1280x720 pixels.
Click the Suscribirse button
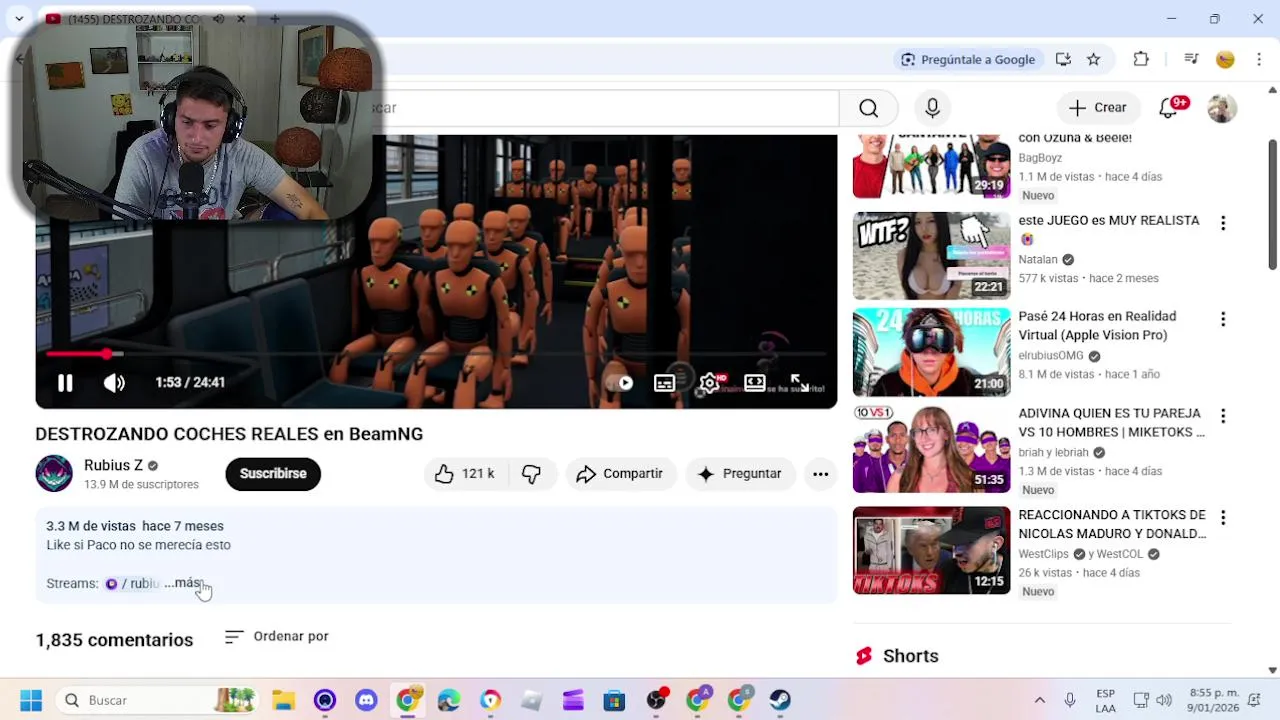pos(273,473)
